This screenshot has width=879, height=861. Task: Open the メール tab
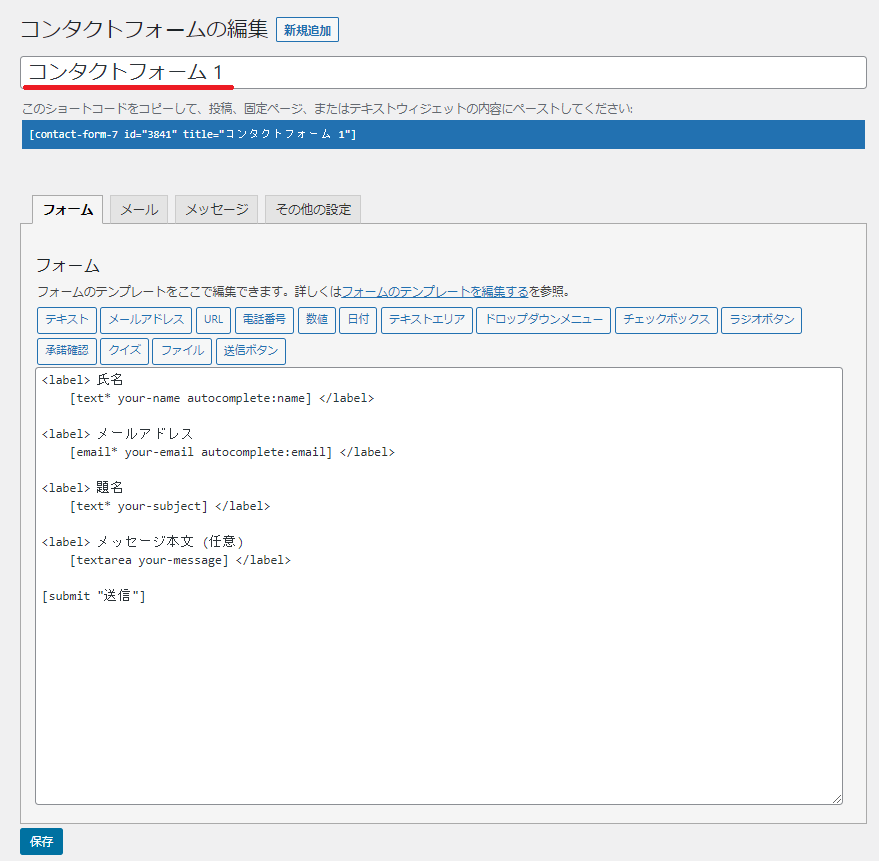[x=139, y=210]
